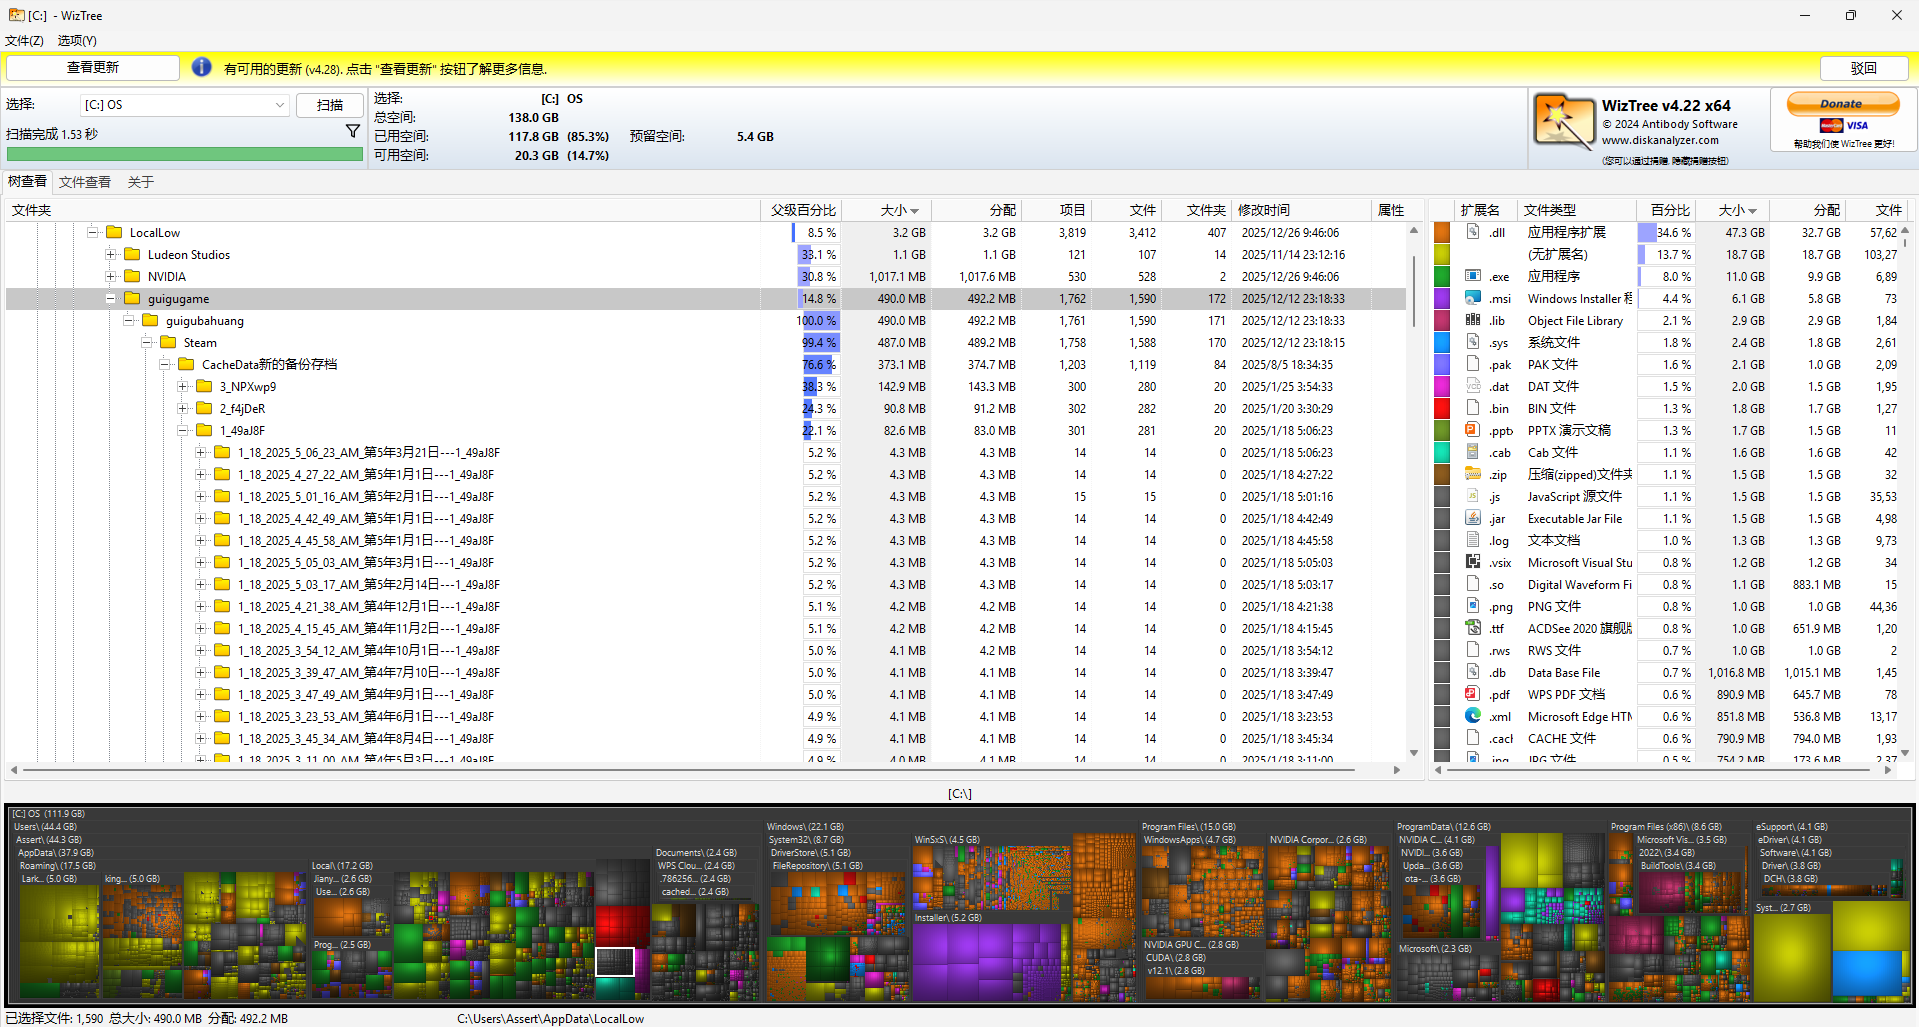The height and width of the screenshot is (1027, 1919).
Task: Click the red .bin color swatch
Action: coord(1442,408)
